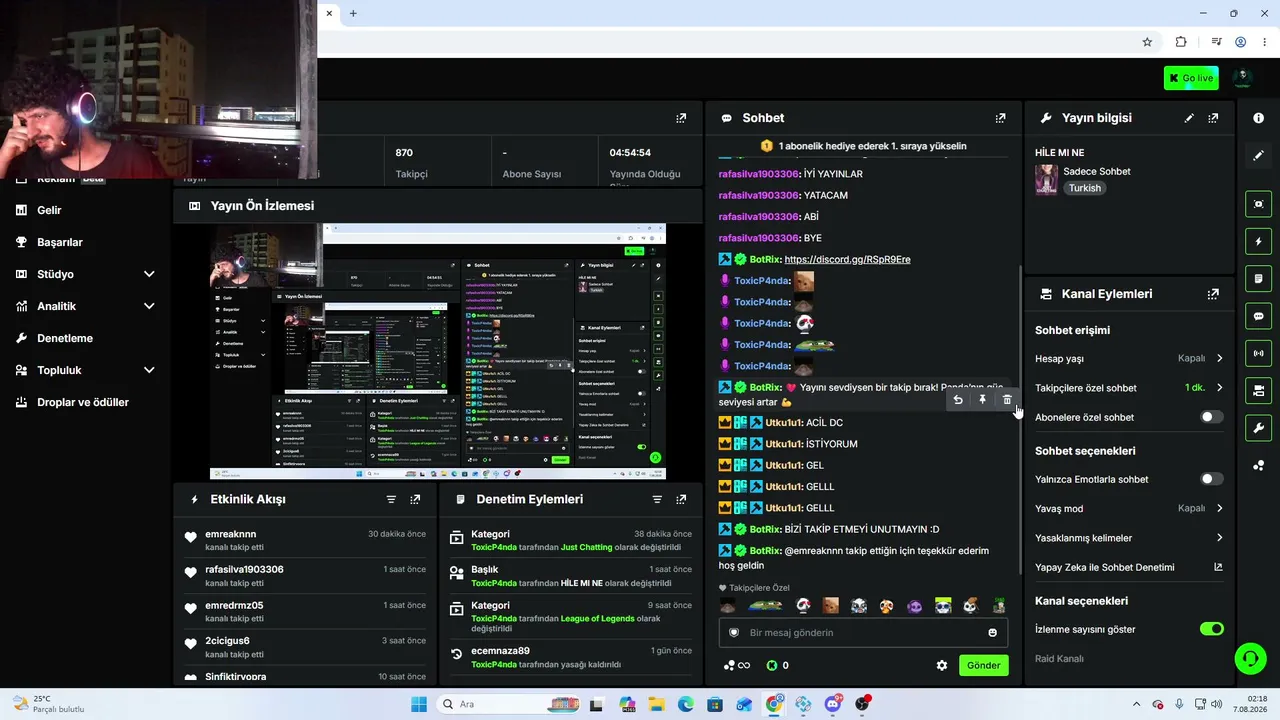Open the discord.gg link in chat
The image size is (1280, 720).
click(847, 259)
